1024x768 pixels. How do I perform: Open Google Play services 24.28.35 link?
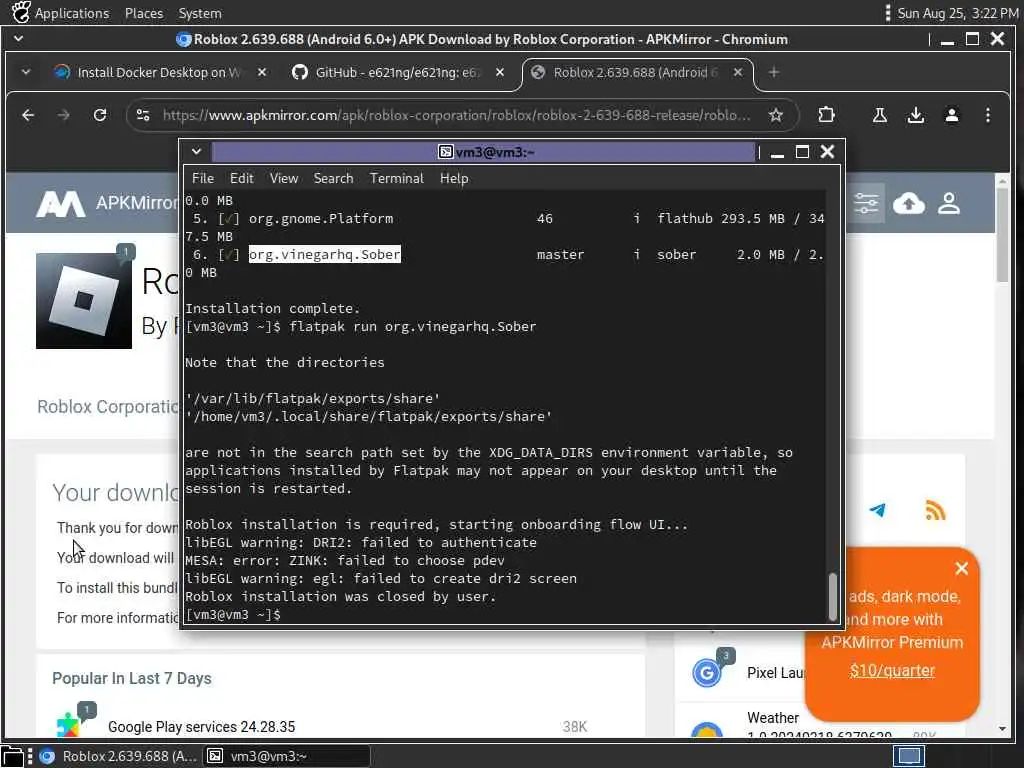click(x=201, y=727)
